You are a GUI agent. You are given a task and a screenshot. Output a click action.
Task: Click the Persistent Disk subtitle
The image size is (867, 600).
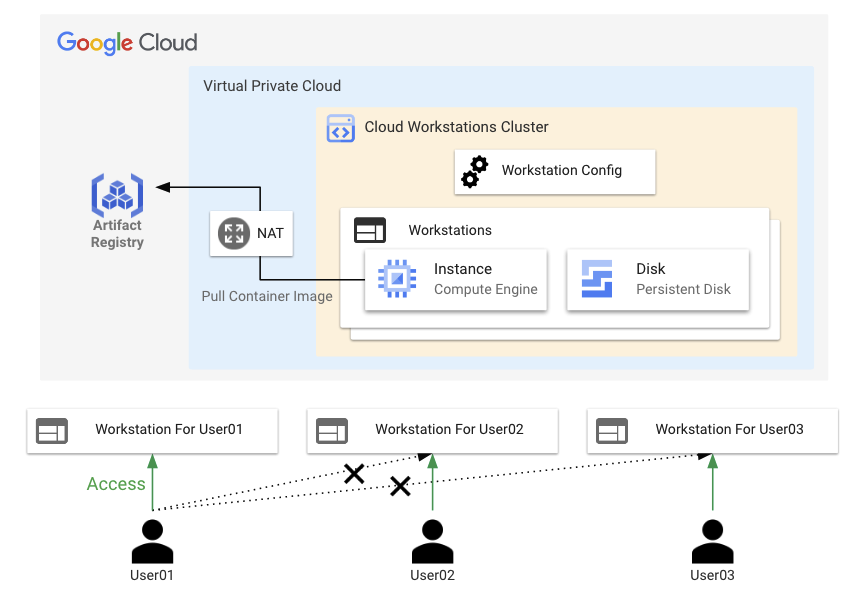pyautogui.click(x=683, y=289)
